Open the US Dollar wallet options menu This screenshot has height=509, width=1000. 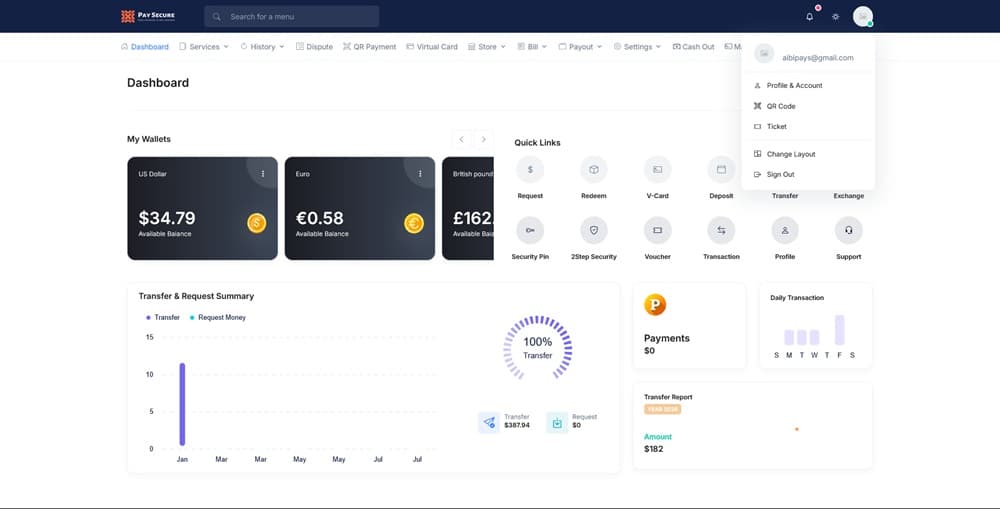tap(263, 173)
